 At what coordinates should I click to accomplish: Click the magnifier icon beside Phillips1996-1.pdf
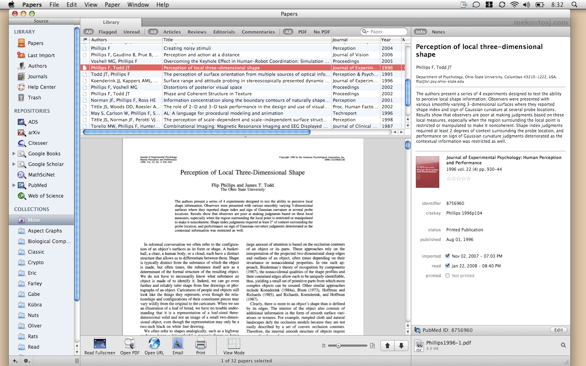(x=563, y=345)
